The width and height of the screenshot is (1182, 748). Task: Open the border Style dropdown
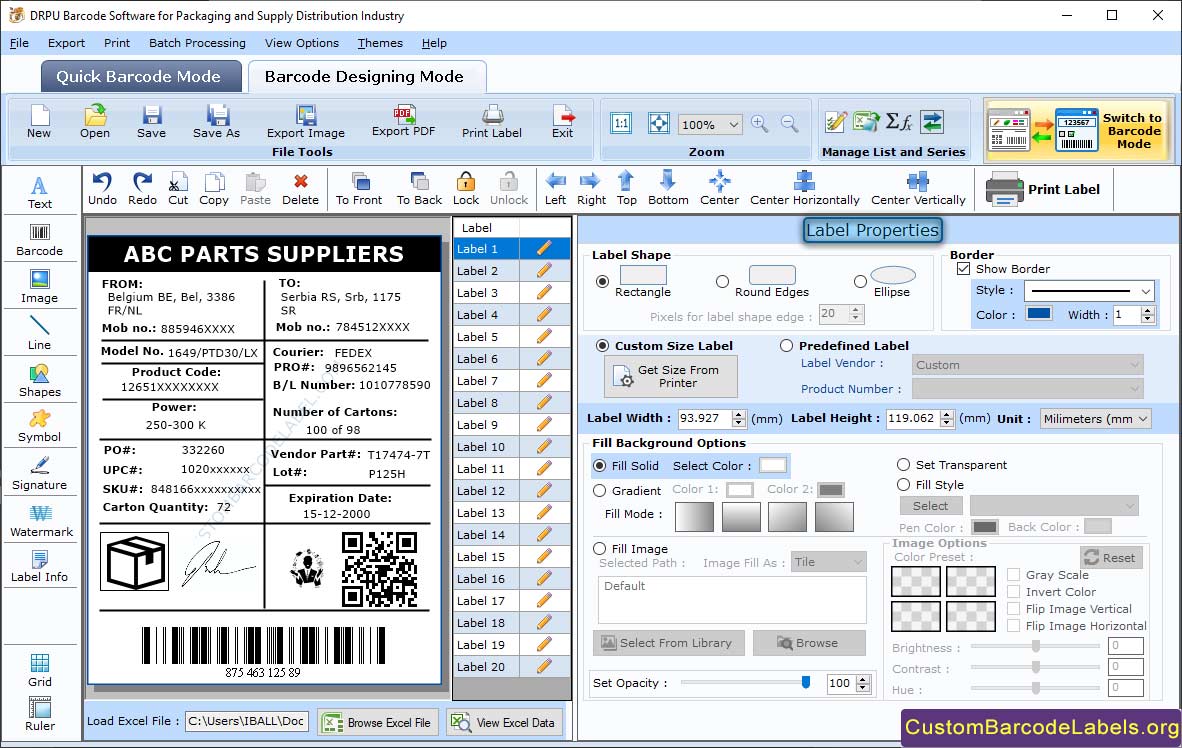[1145, 290]
